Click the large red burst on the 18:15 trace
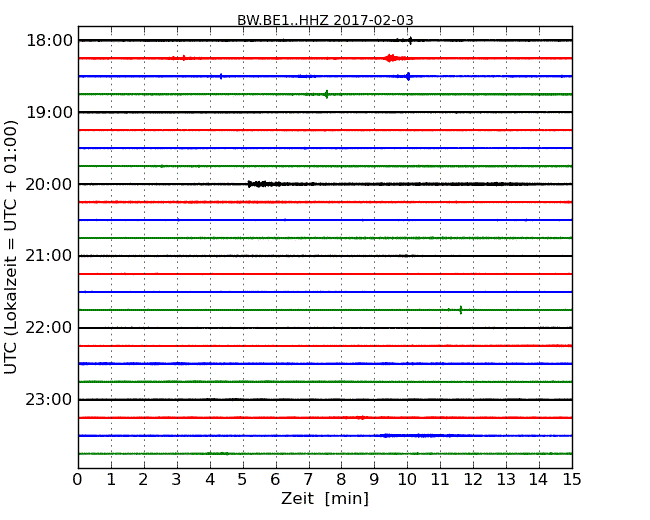This screenshot has width=650, height=520. tap(390, 58)
